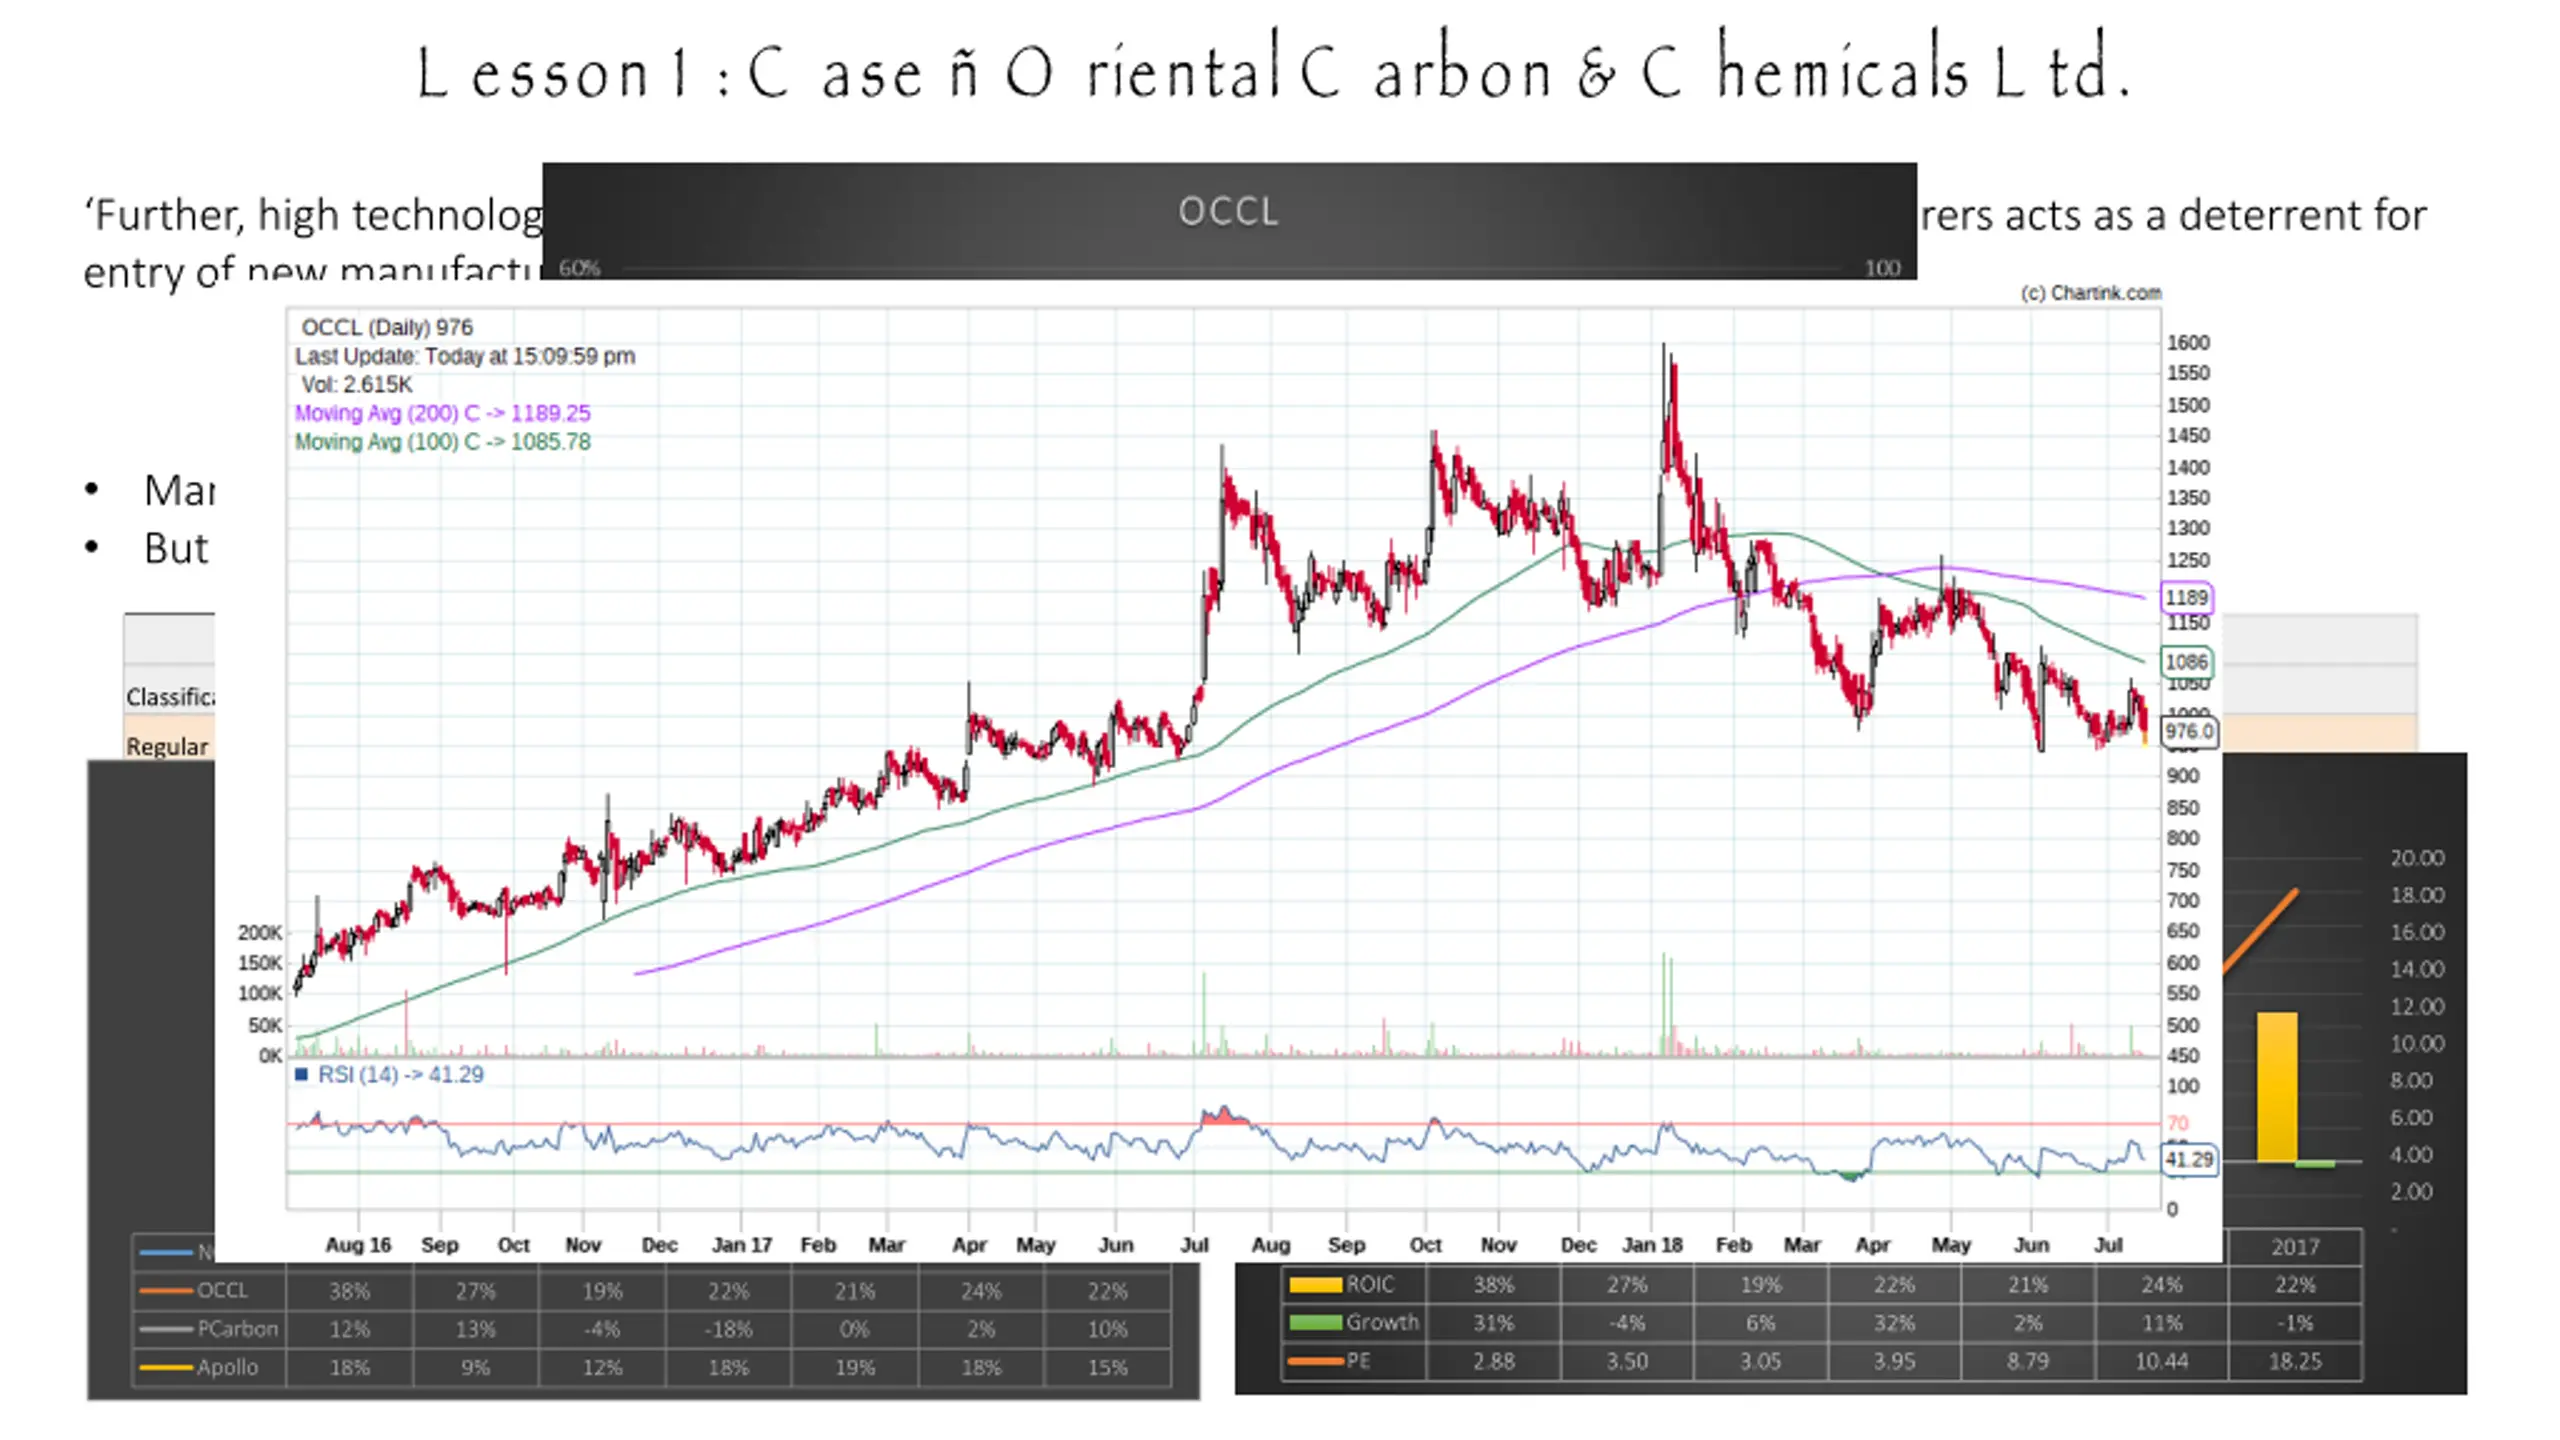
Task: Click the 'Vol: 2.615K' label
Action: coord(357,384)
